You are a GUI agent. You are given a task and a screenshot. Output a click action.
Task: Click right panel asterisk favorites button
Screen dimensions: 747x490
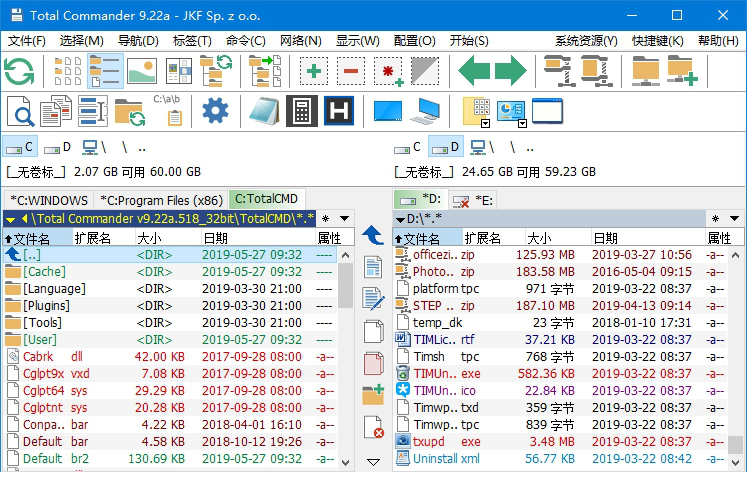(716, 219)
